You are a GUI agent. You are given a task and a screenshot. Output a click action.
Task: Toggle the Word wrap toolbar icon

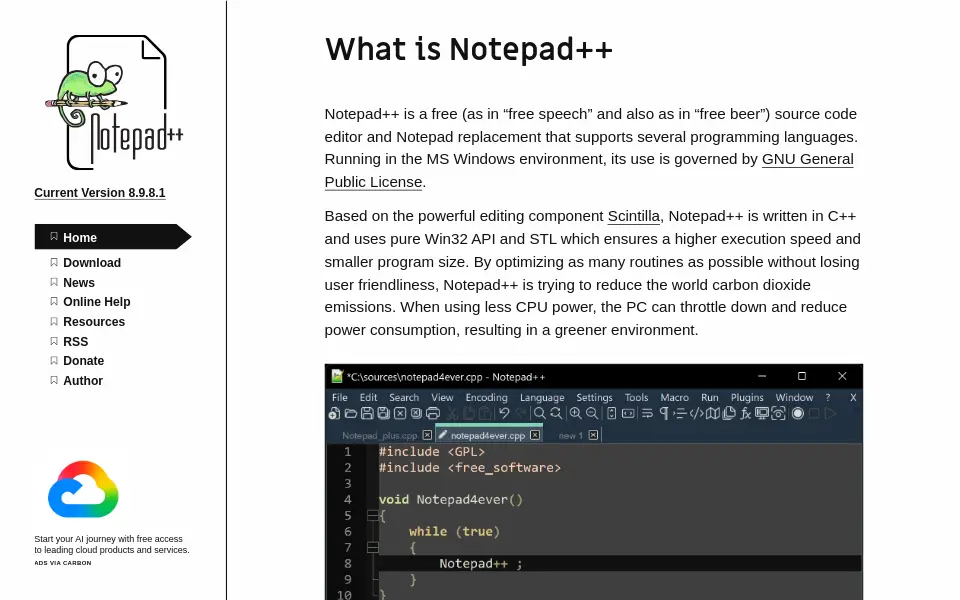coord(647,413)
